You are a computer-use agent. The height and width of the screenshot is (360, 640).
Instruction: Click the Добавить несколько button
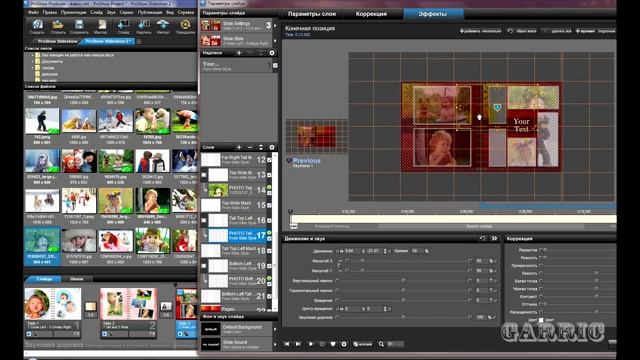(480, 31)
